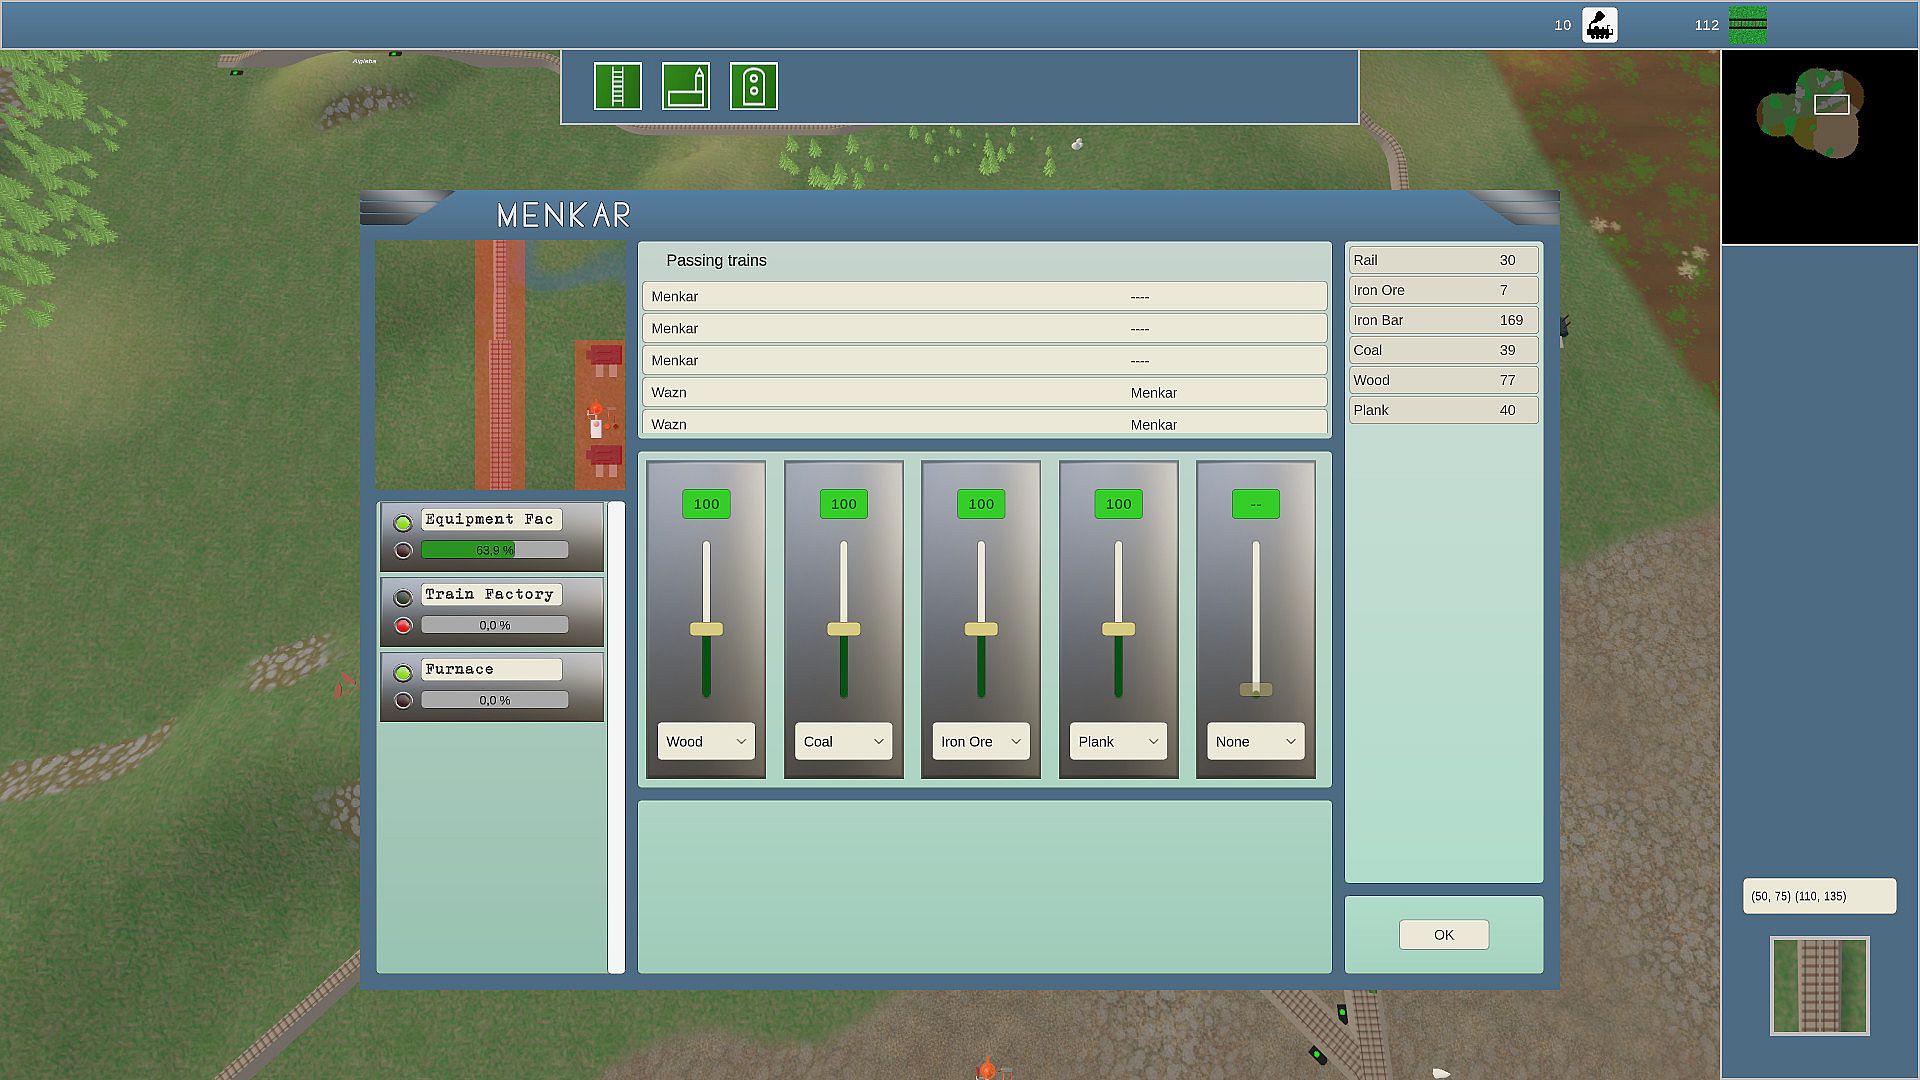Click the Menkar station preview image
The image size is (1920, 1080).
[500, 364]
